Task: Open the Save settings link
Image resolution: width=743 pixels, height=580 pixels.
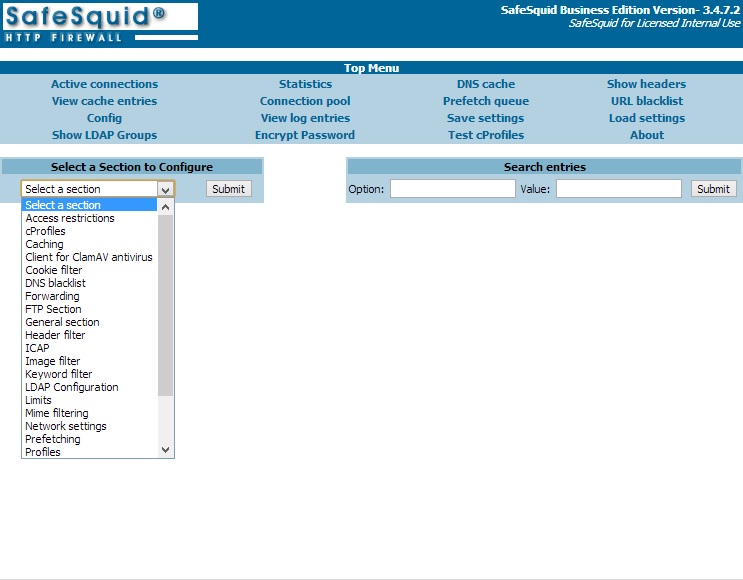Action: coord(486,118)
